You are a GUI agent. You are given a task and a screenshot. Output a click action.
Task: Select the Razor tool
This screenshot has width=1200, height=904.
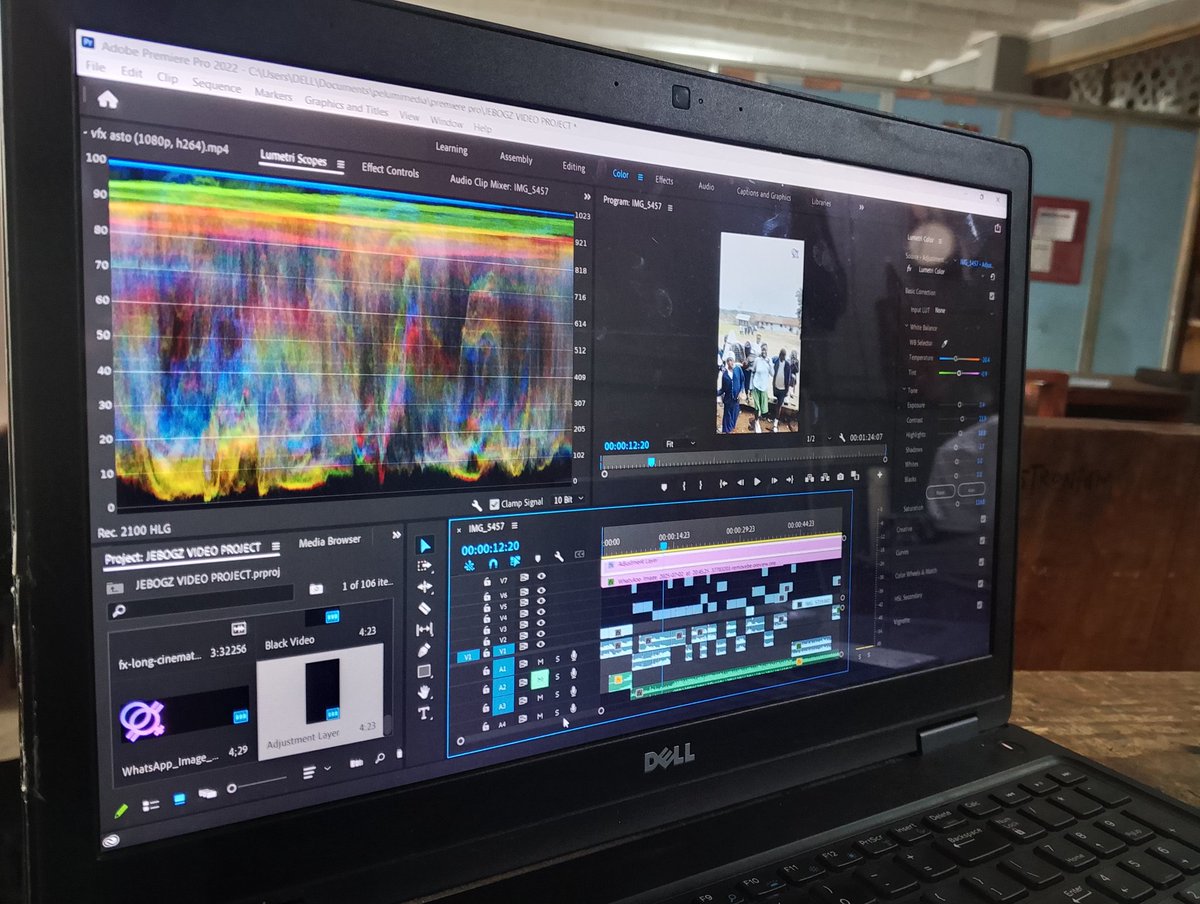click(x=424, y=608)
